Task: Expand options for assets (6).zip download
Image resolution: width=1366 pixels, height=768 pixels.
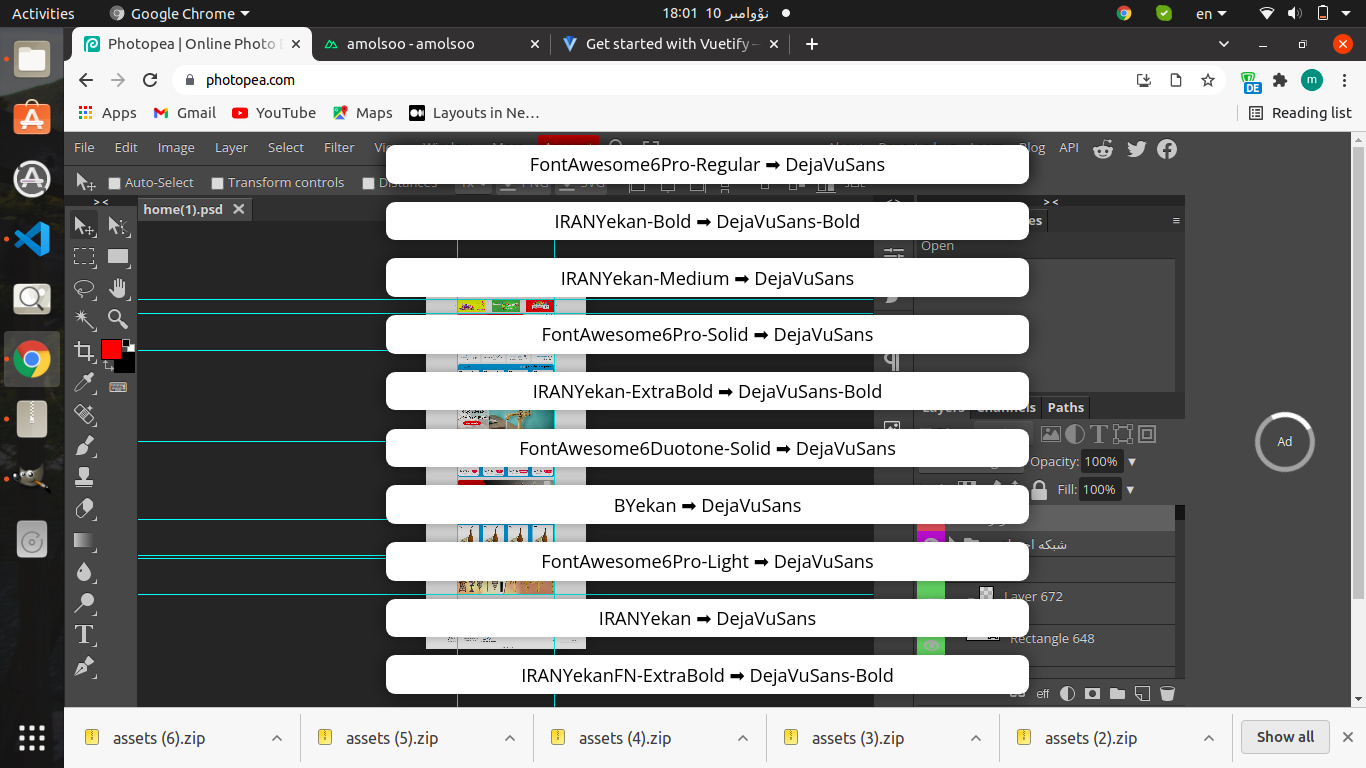Action: (277, 738)
